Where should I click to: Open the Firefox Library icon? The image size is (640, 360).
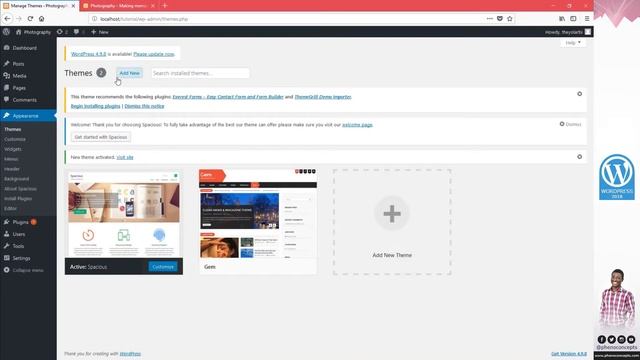pyautogui.click(x=562, y=19)
